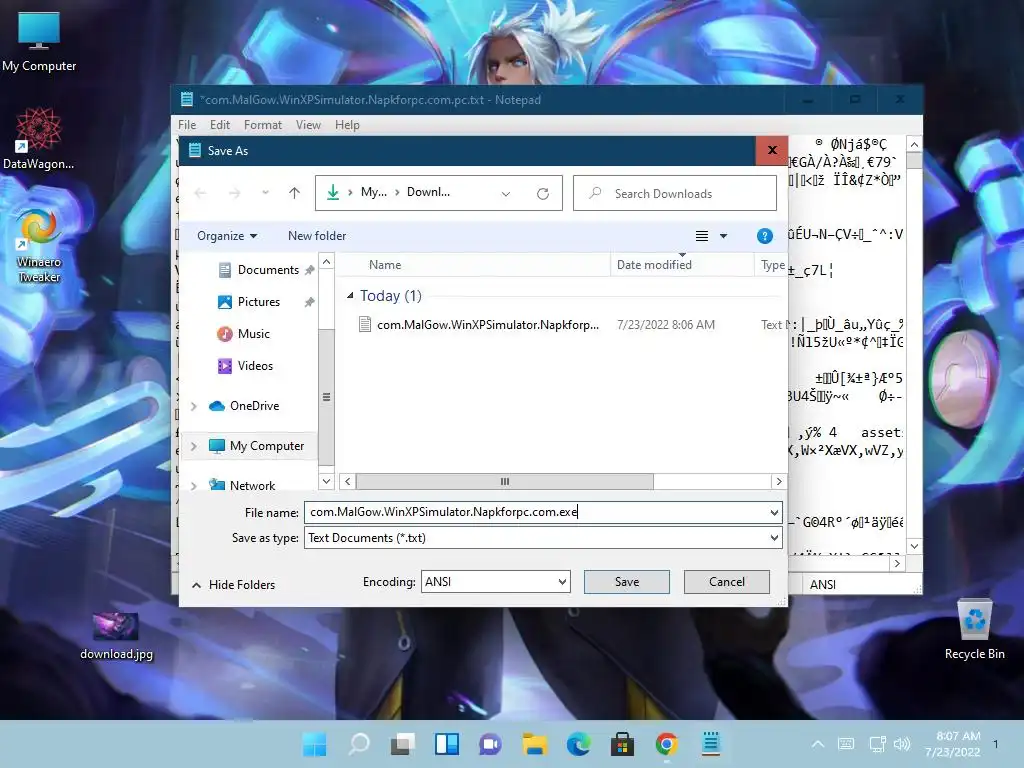Open the File name dropdown arrow
This screenshot has height=768, width=1024.
click(775, 512)
